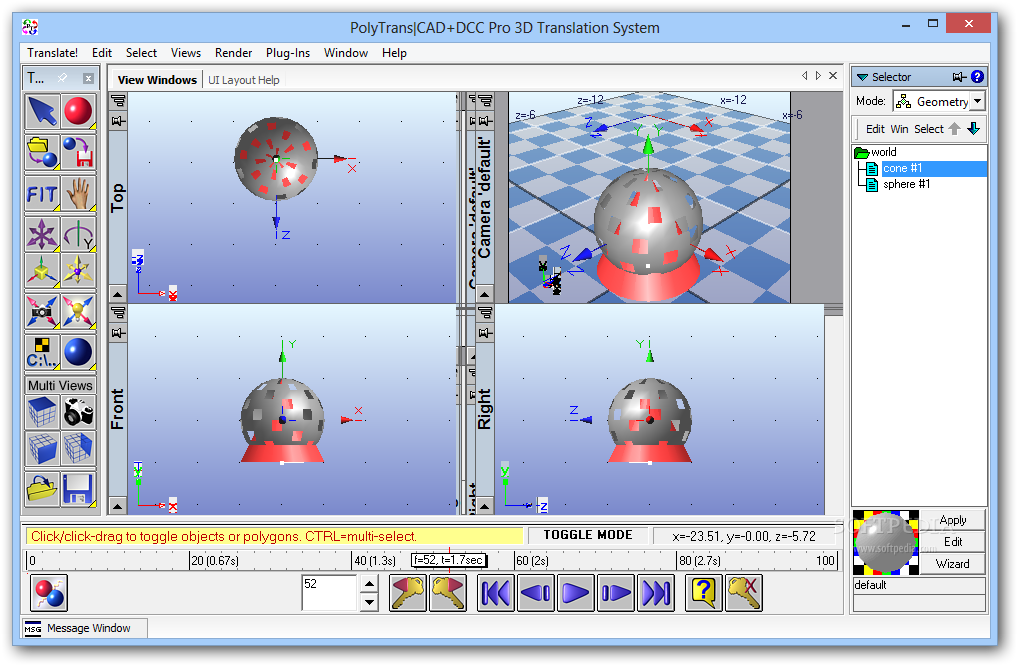Screen dimensions: 1018x666
Task: Select the rotate about Y tool
Action: coord(79,234)
